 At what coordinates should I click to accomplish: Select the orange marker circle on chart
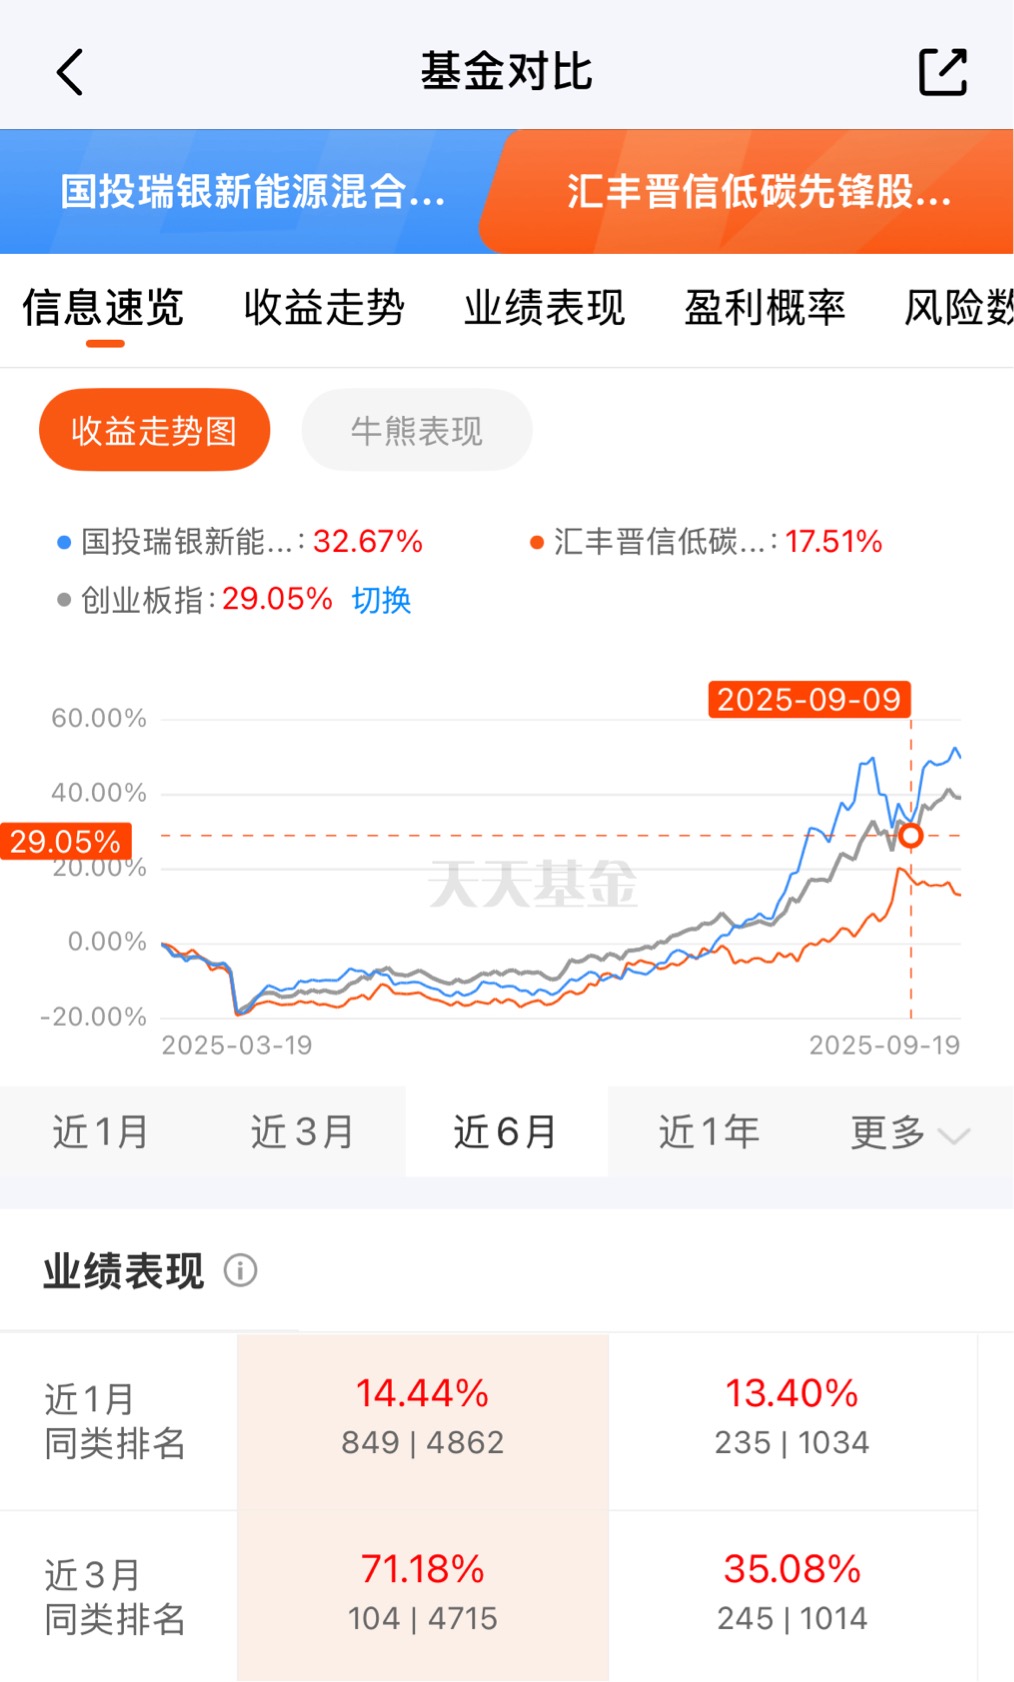(x=910, y=835)
